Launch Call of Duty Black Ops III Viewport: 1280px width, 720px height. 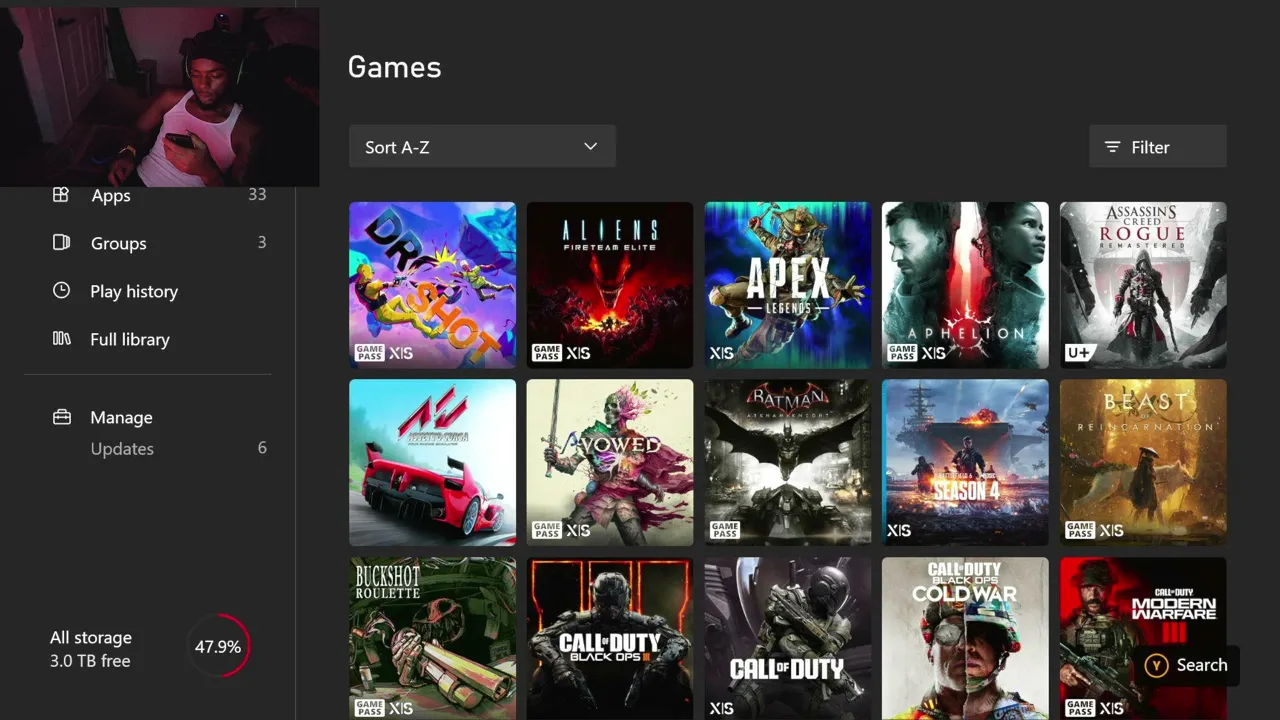click(x=610, y=639)
